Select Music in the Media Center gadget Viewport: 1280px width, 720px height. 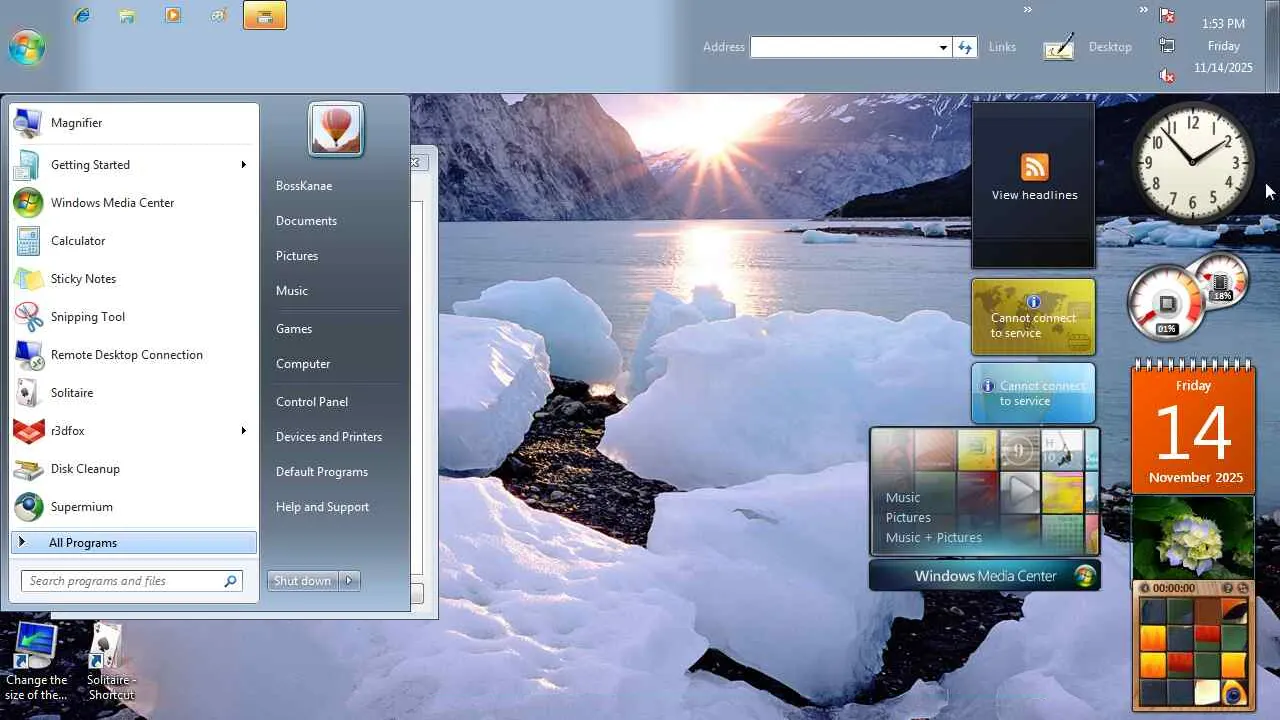(x=902, y=497)
